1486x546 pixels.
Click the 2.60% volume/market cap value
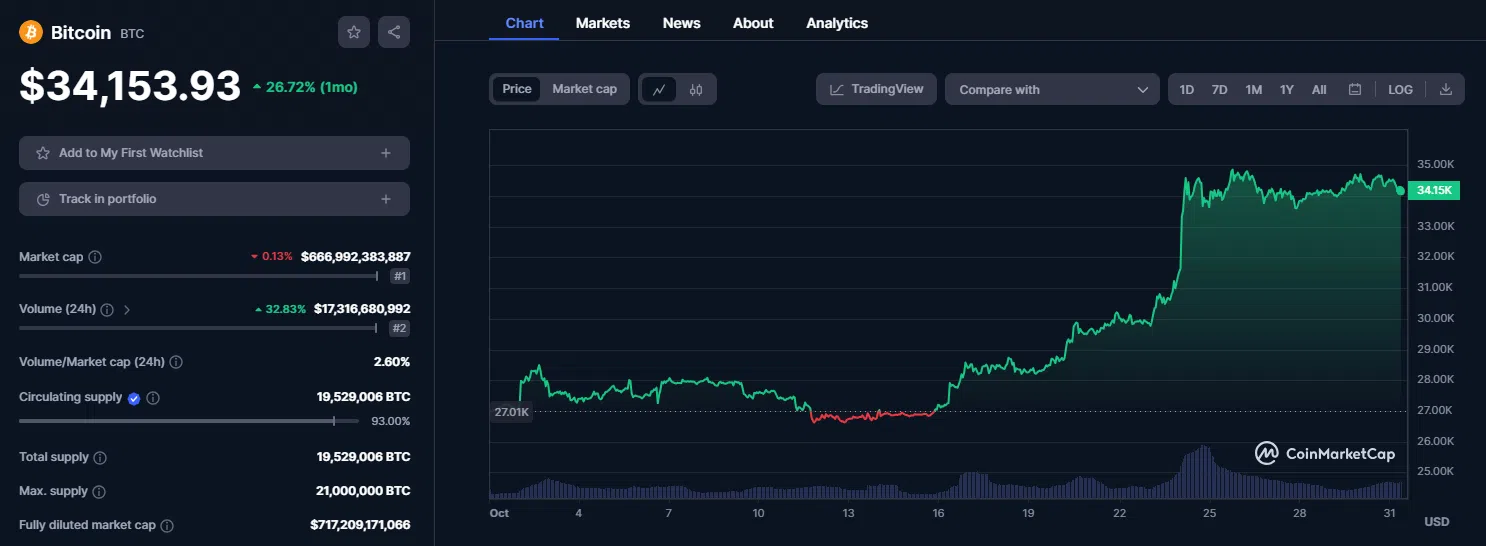point(392,362)
